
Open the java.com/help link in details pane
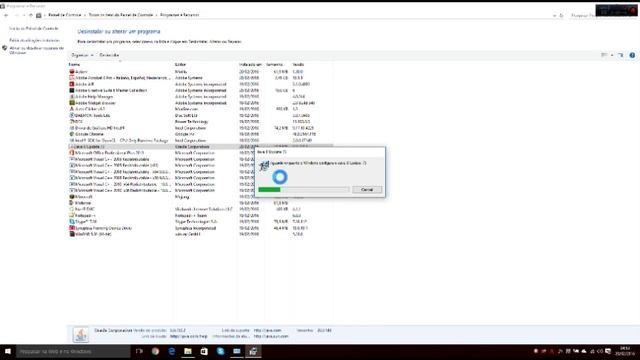[x=189, y=336]
